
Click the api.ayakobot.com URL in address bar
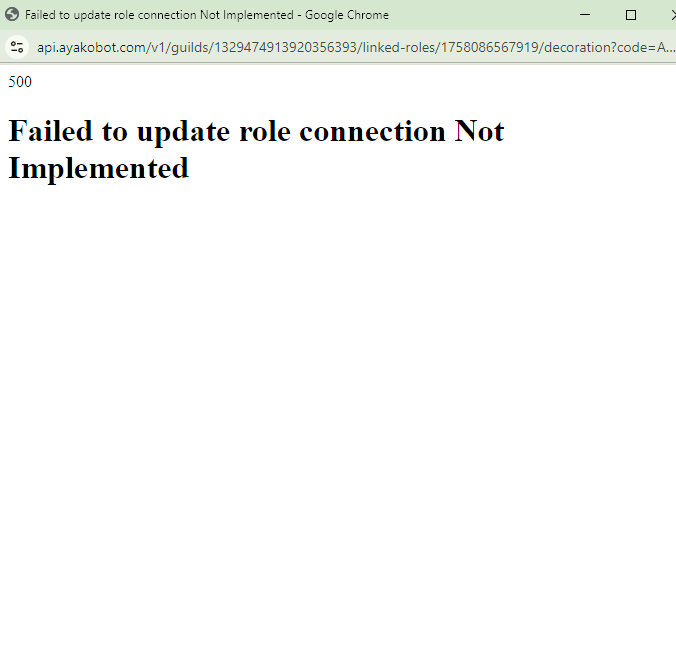point(356,47)
